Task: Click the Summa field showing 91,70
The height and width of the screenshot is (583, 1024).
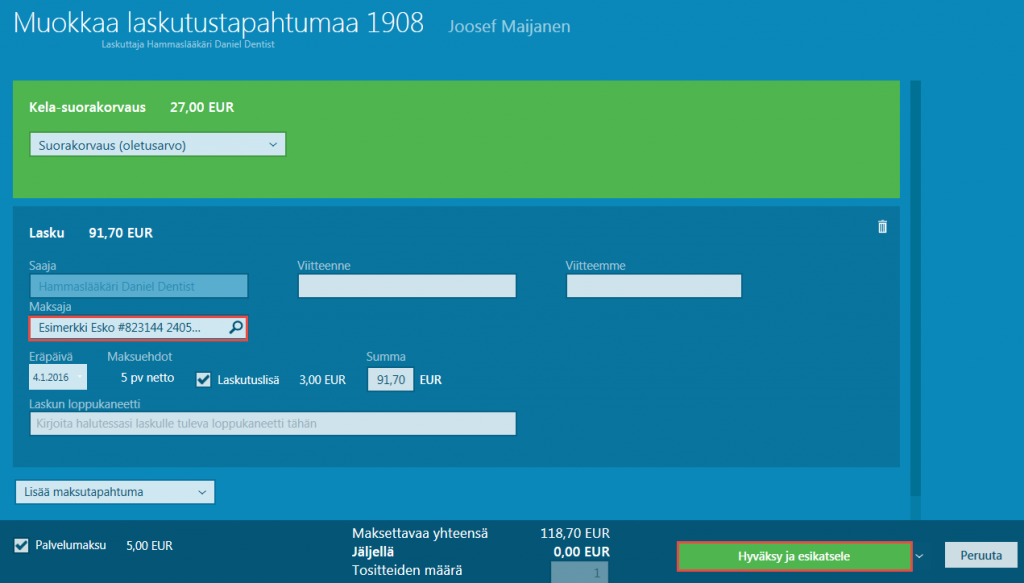Action: point(390,379)
